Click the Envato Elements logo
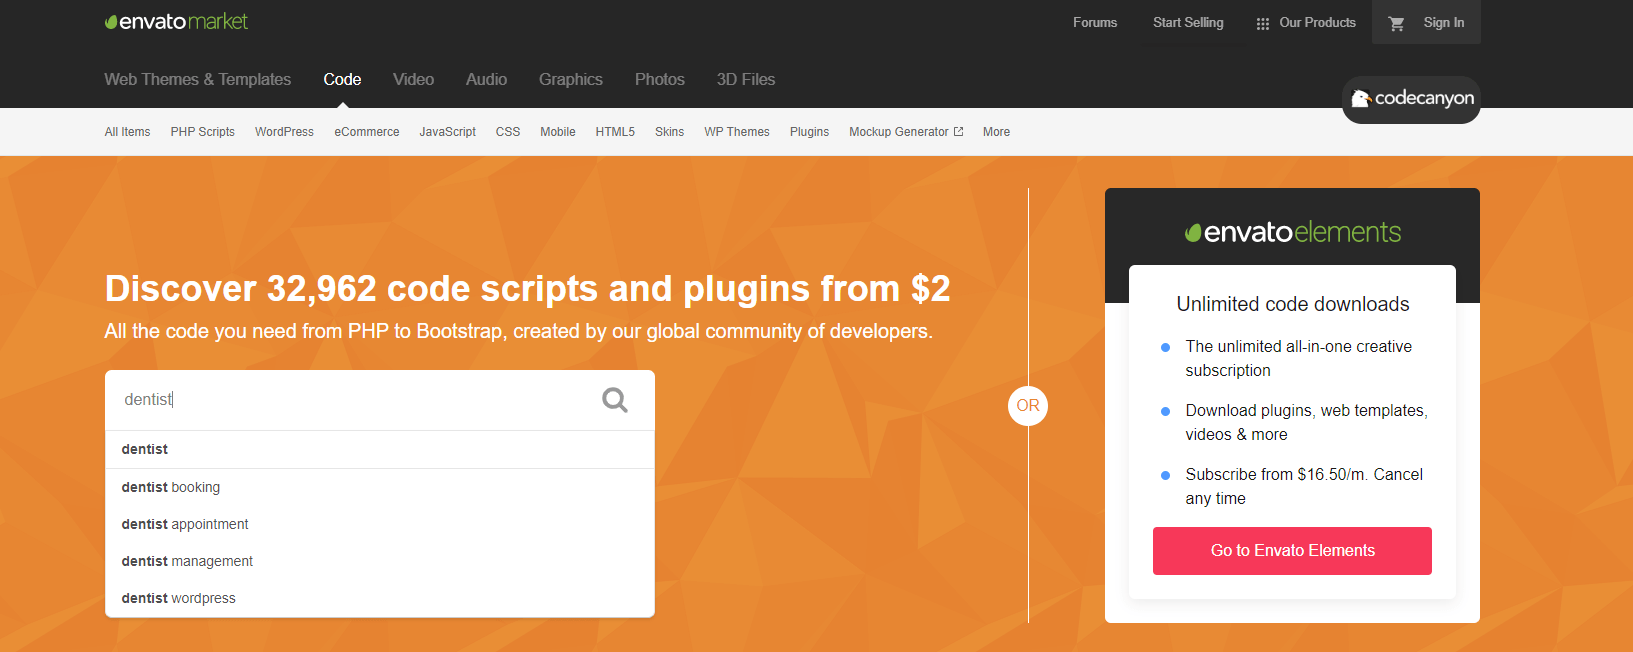Image resolution: width=1633 pixels, height=652 pixels. 1292,232
